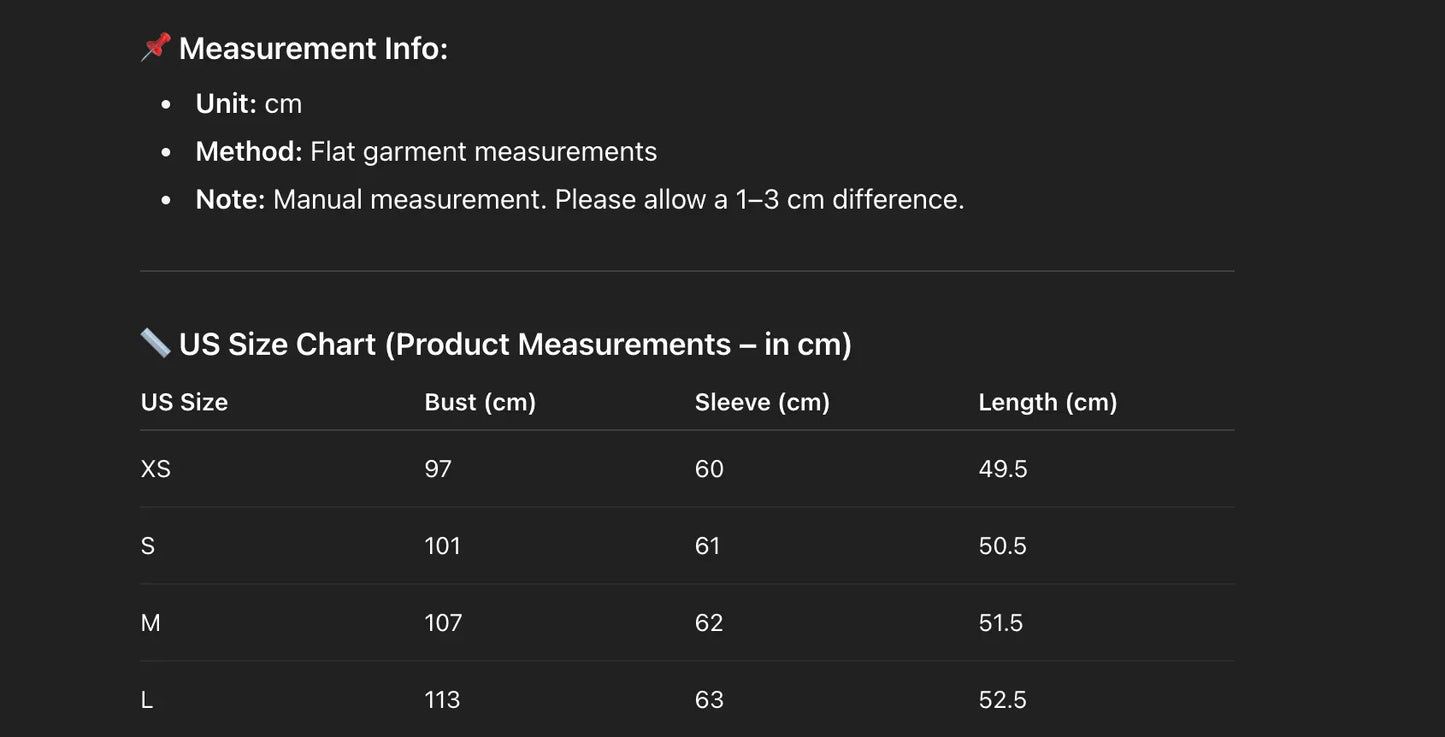Click the Measurement Info heading
Image resolution: width=1445 pixels, height=737 pixels.
tap(313, 48)
